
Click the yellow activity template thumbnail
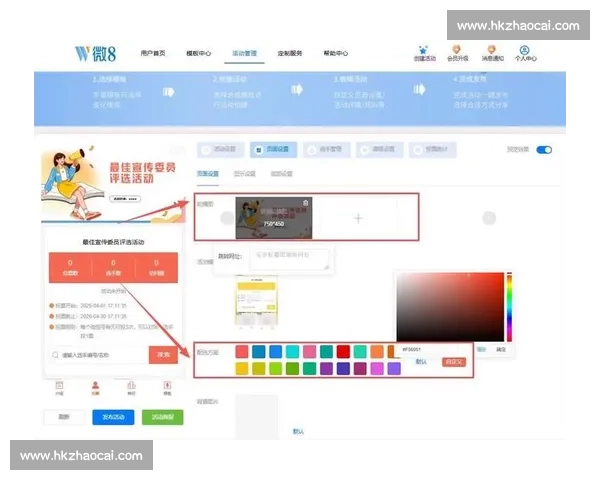click(x=256, y=300)
